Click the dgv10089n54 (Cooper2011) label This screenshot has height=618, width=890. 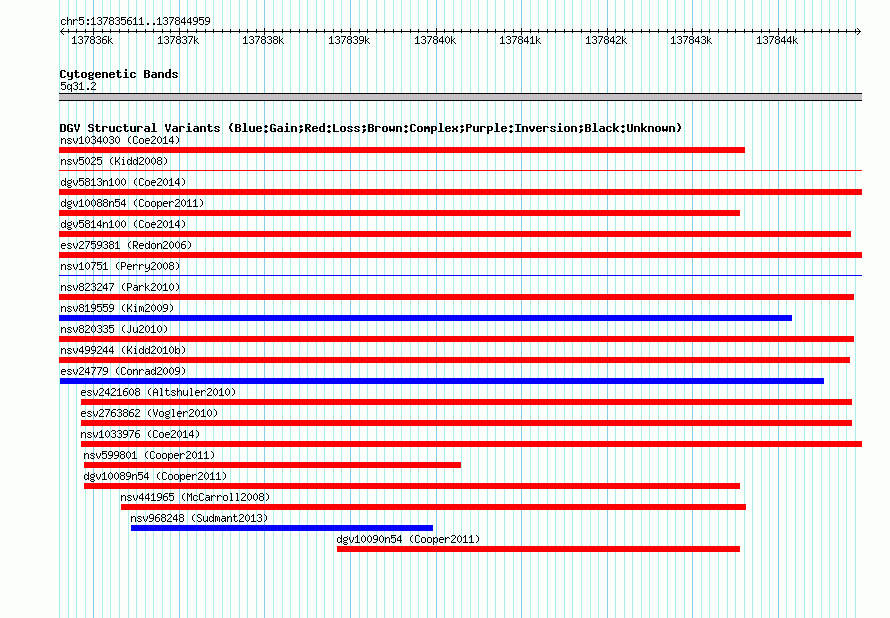click(x=155, y=476)
